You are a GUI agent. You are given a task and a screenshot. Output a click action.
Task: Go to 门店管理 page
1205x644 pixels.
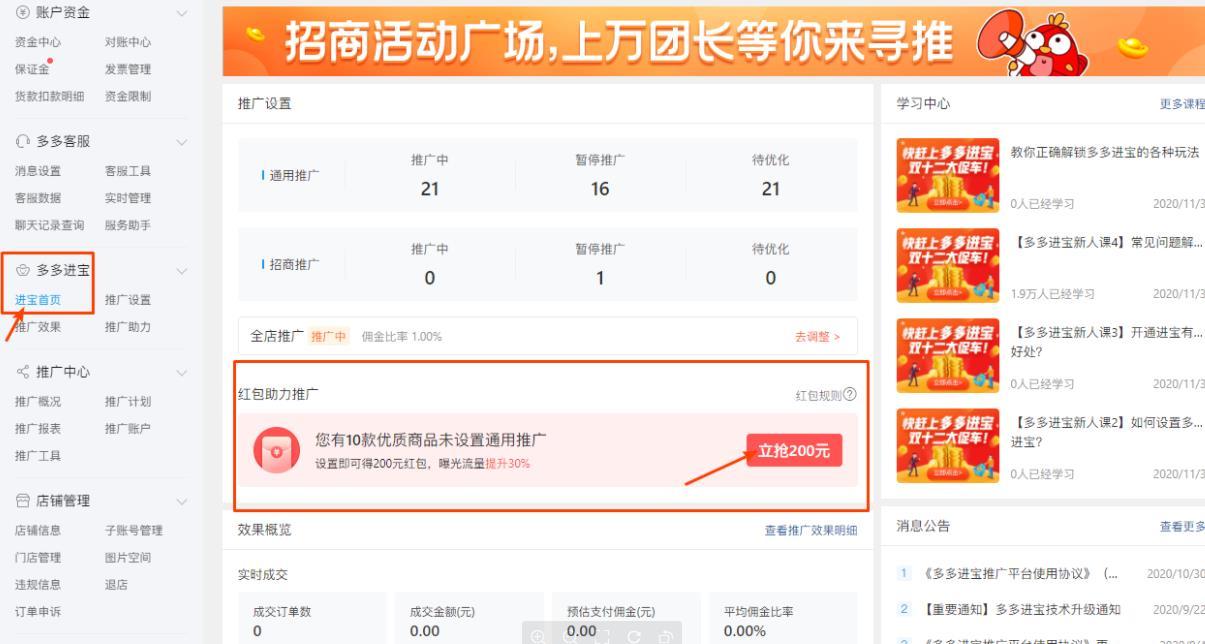click(x=37, y=557)
